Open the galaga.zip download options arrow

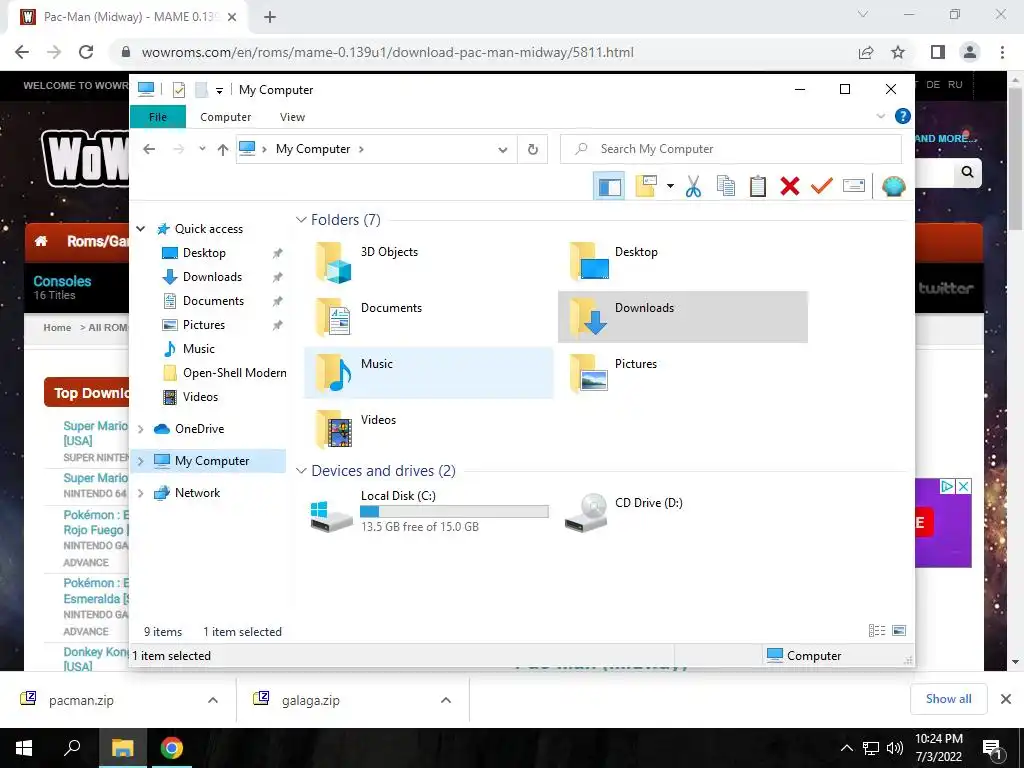(x=445, y=700)
